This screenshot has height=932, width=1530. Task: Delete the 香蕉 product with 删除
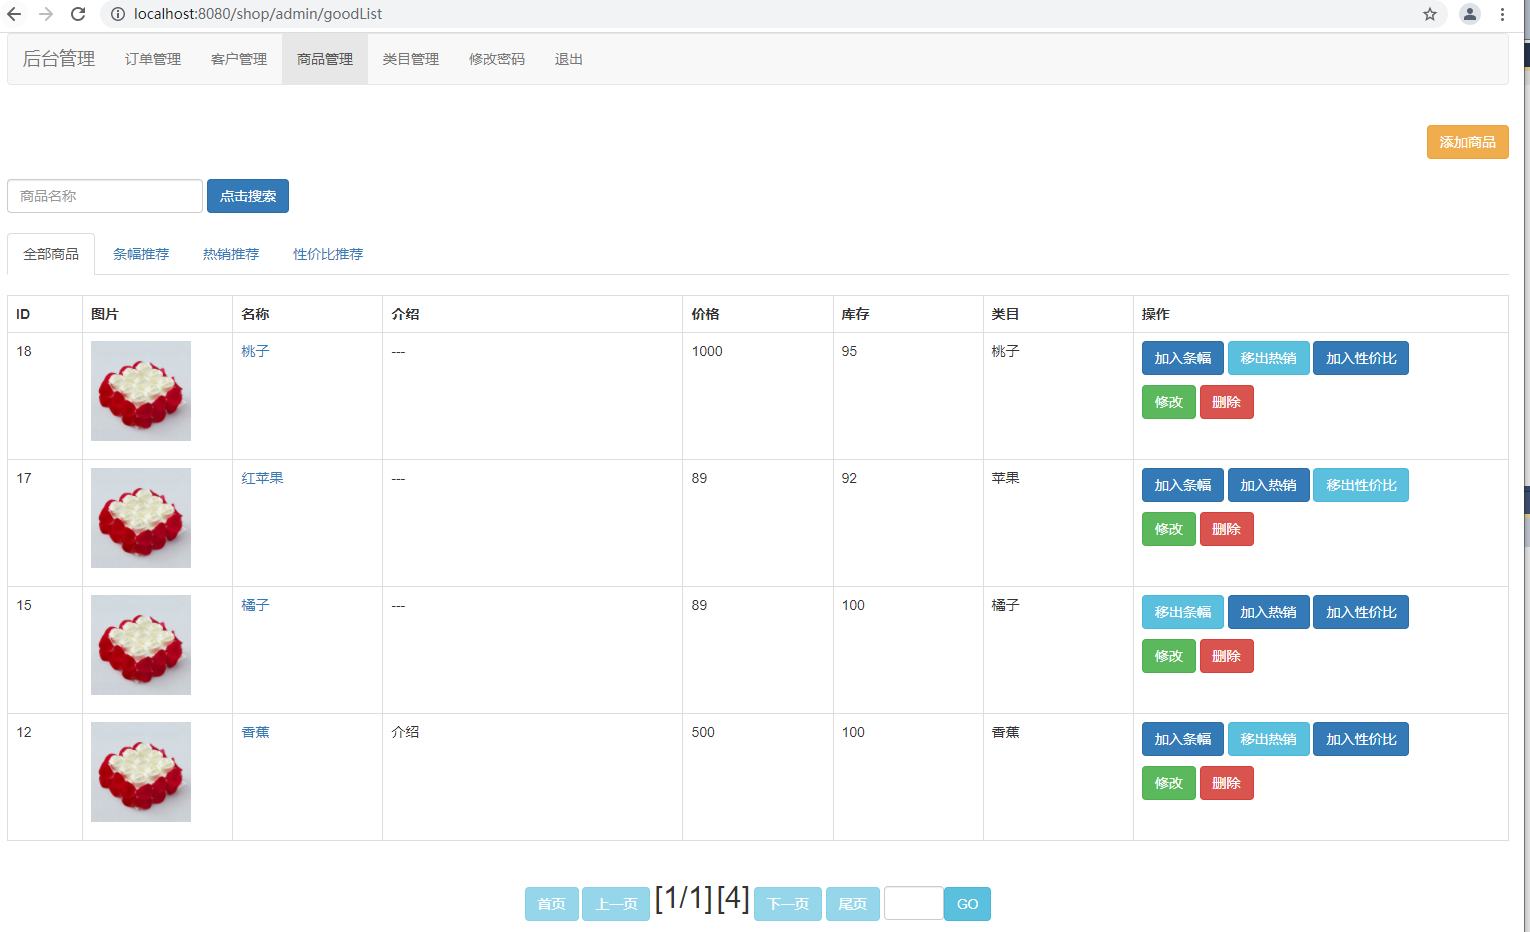coord(1226,783)
